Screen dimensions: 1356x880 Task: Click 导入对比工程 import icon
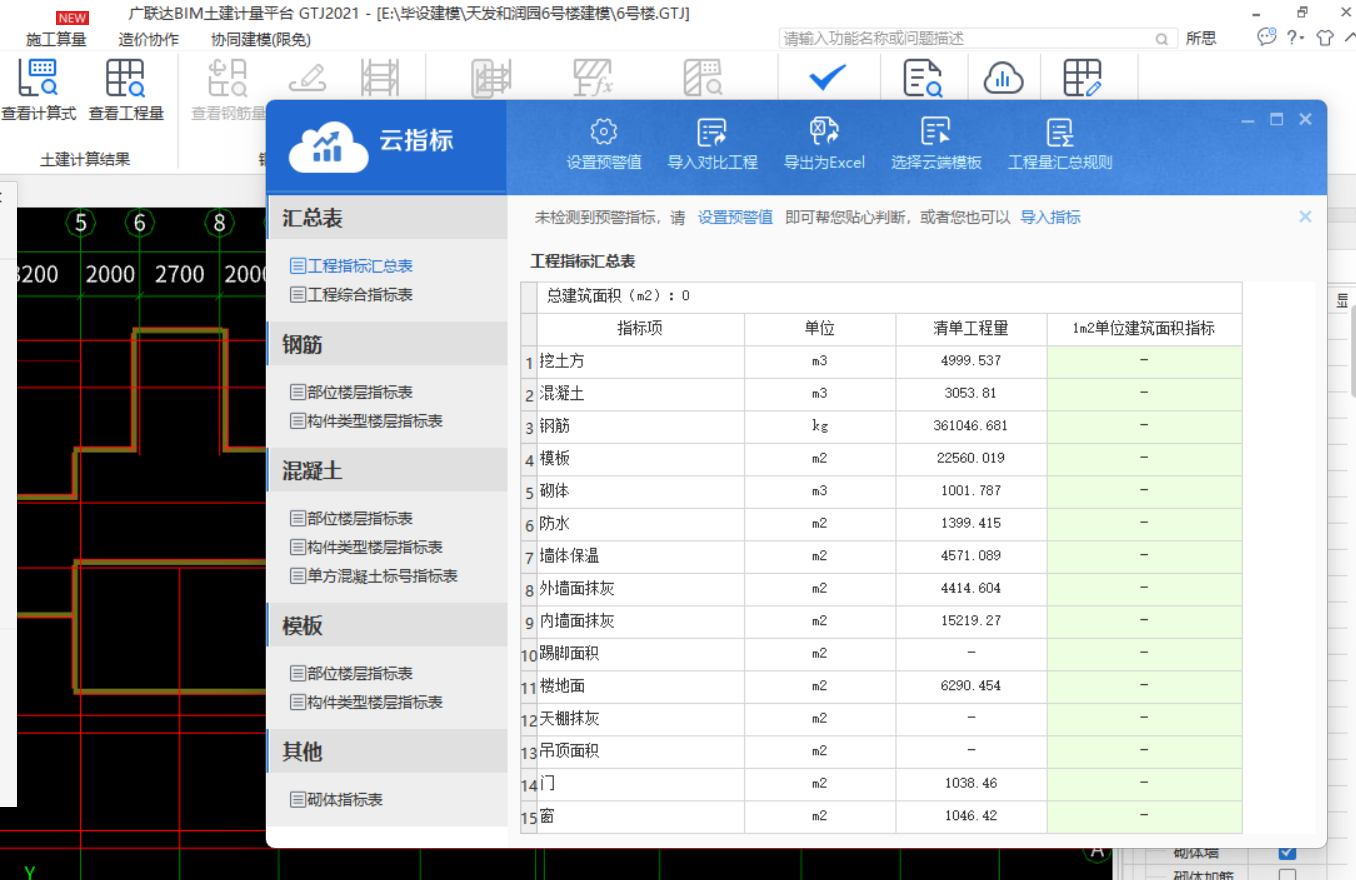pos(712,131)
